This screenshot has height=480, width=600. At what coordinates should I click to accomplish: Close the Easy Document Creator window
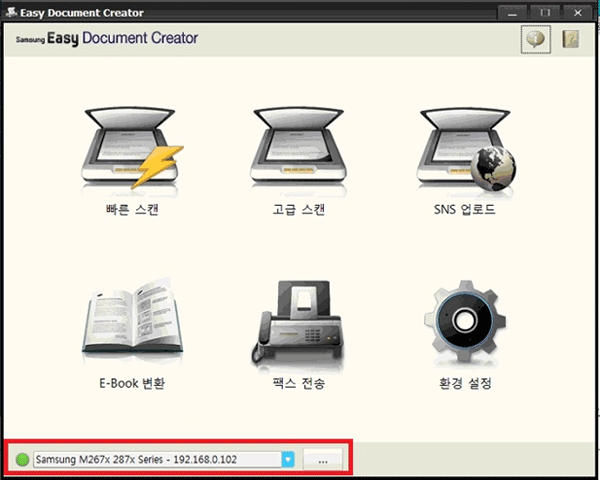point(578,13)
